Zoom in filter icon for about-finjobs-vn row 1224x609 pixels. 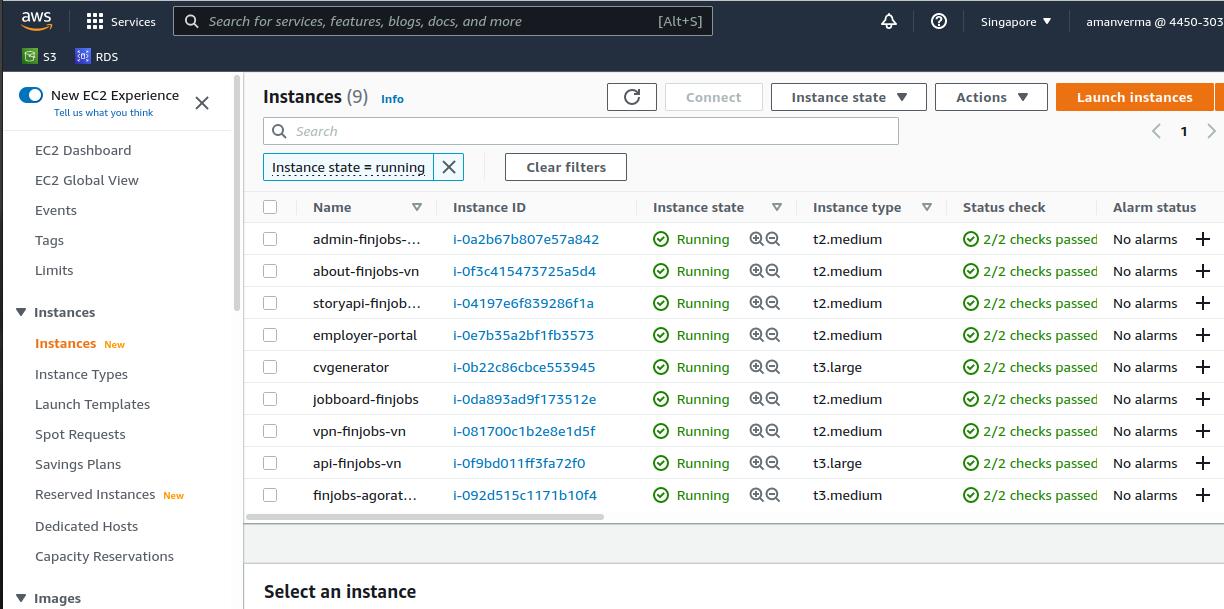757,271
